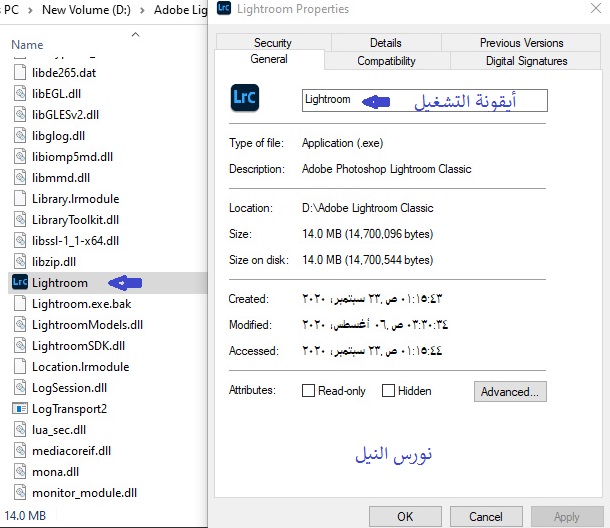
Task: Open the Digital Signatures tab
Action: tap(526, 61)
